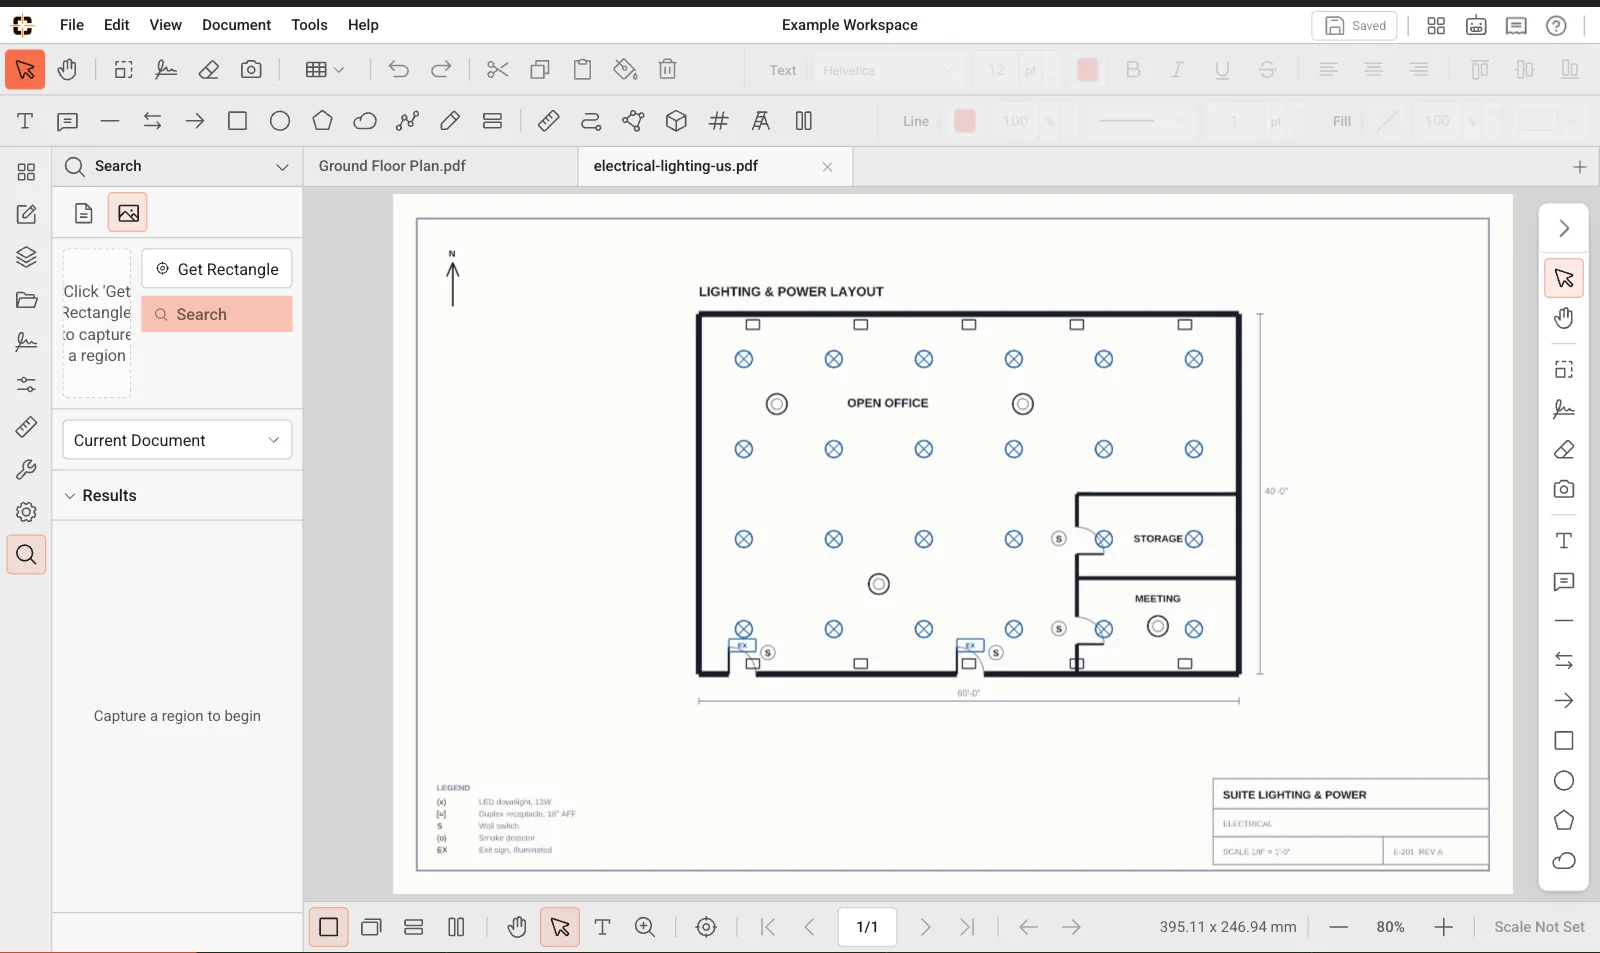This screenshot has width=1600, height=953.
Task: Open the Line color swatch
Action: [x=965, y=121]
